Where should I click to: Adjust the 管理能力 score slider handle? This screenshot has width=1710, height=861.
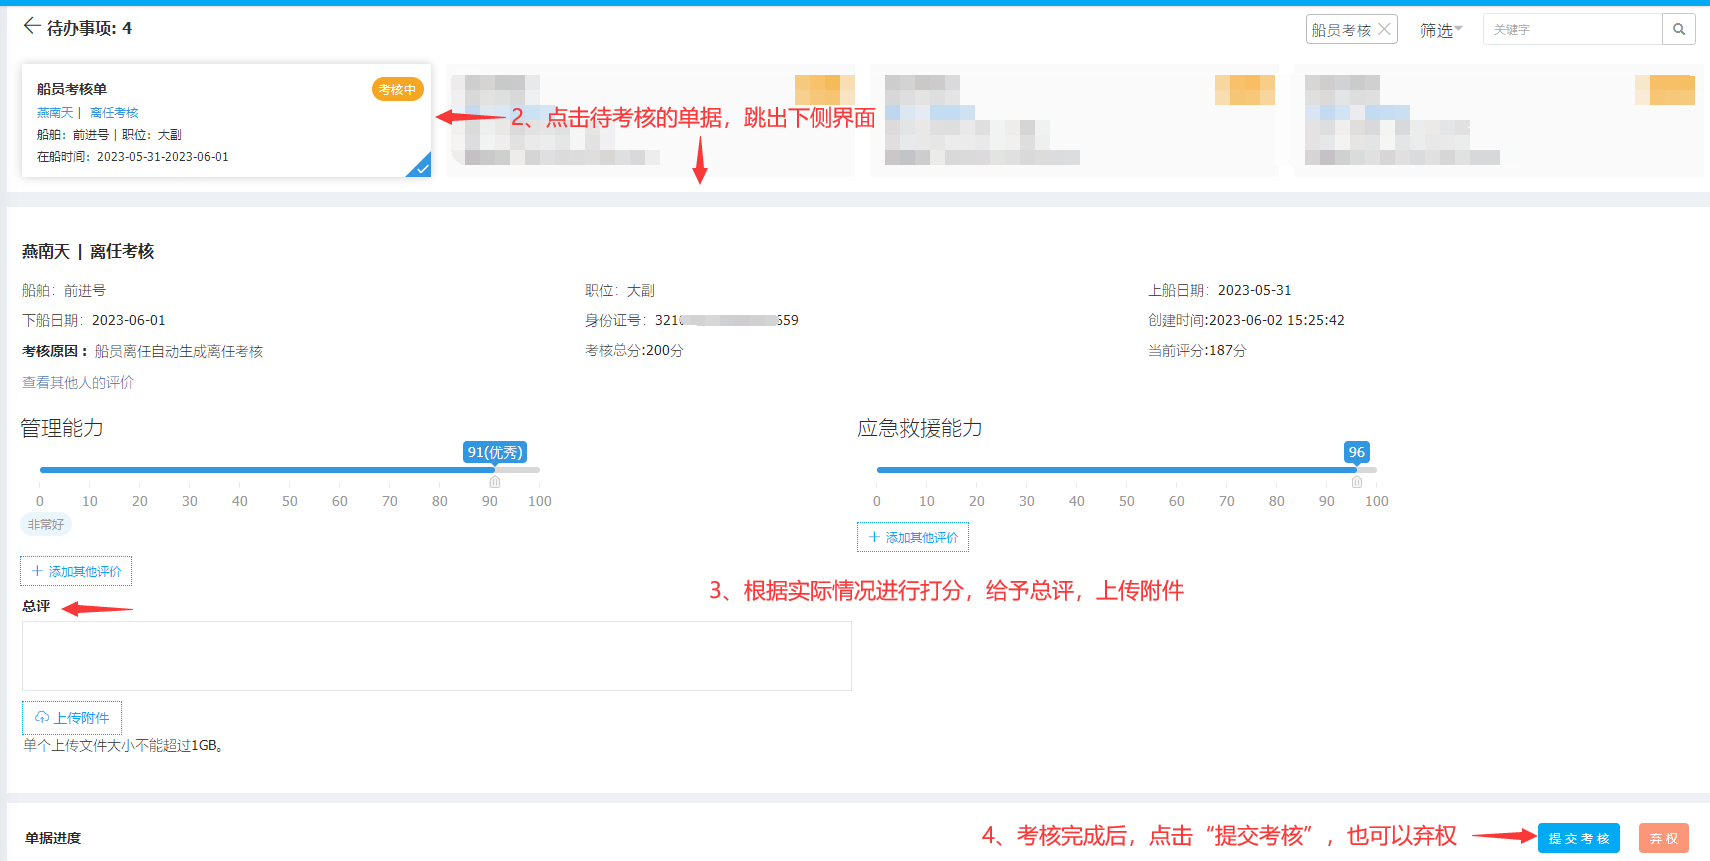pyautogui.click(x=494, y=481)
